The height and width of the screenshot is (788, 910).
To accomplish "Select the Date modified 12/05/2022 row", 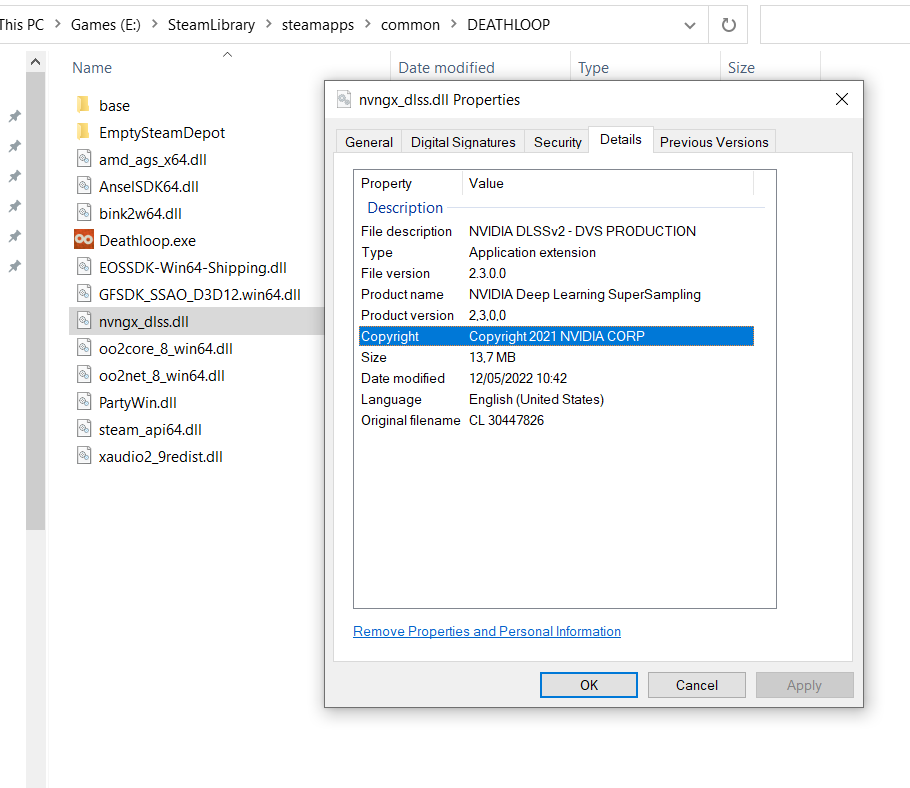I will coord(556,378).
